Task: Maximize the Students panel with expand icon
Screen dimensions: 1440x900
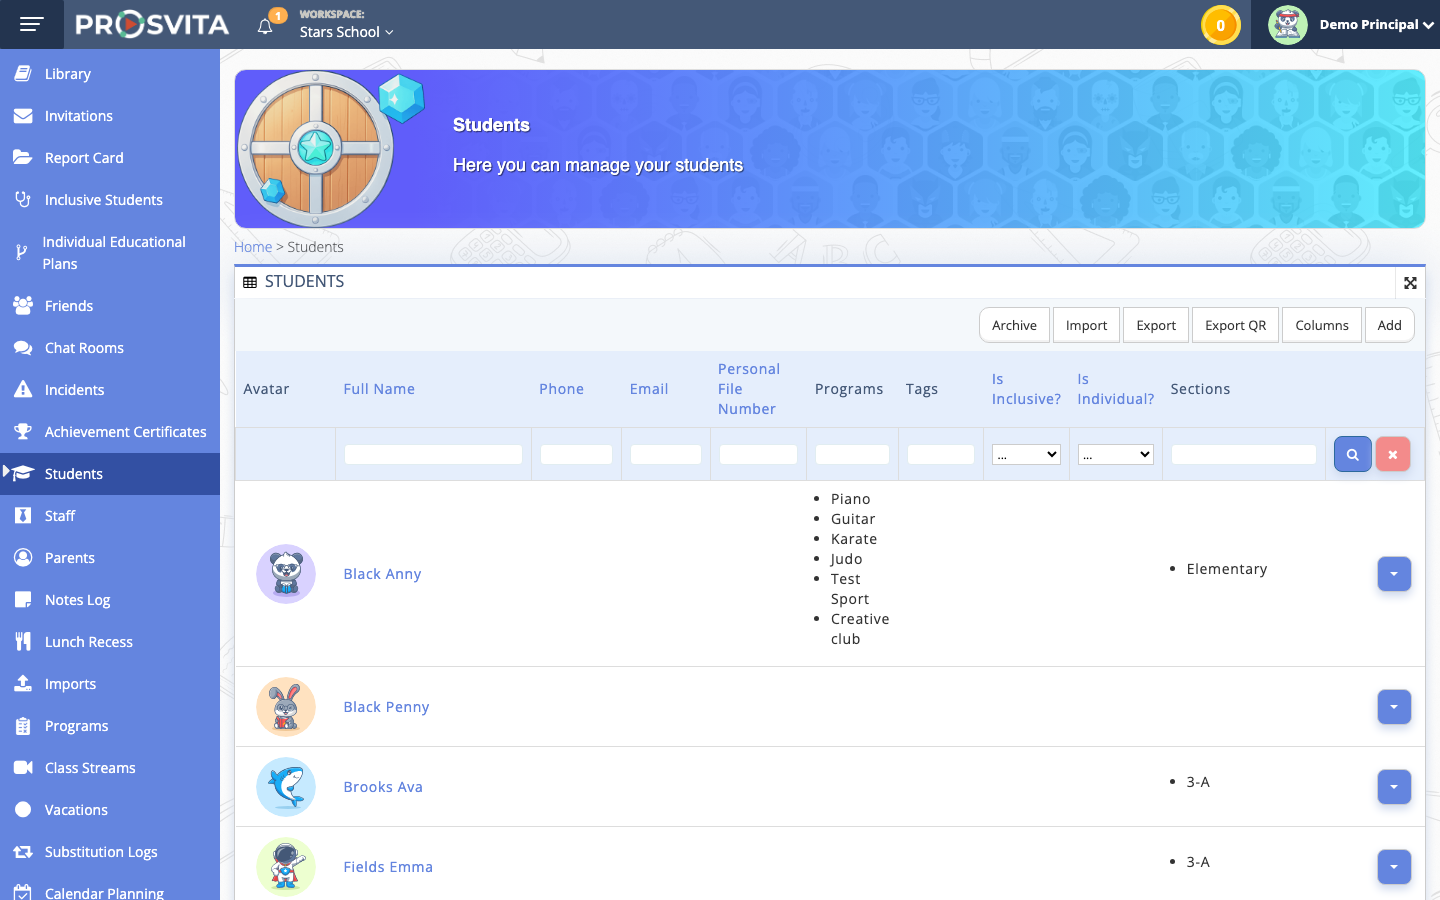Action: [1410, 283]
